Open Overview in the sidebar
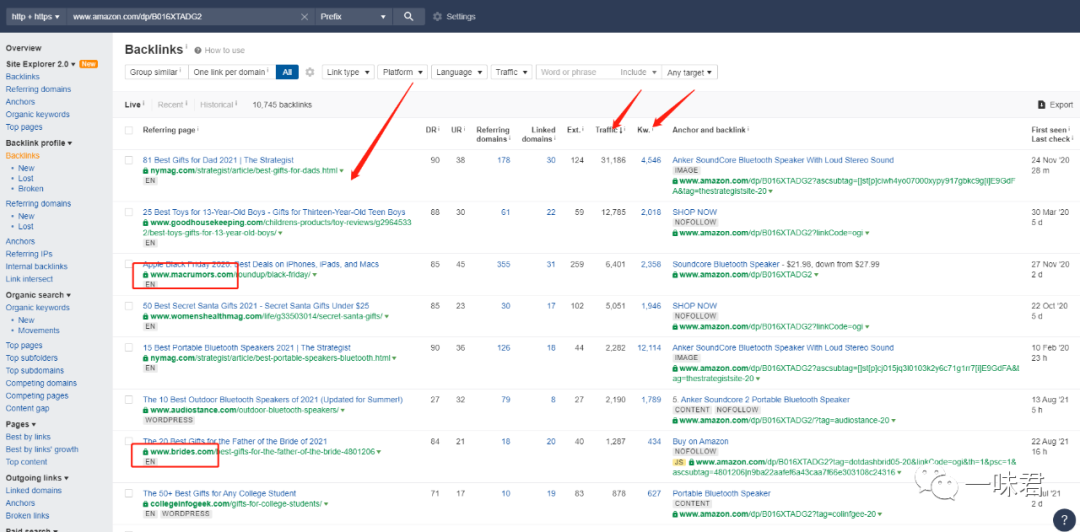The image size is (1080, 532). pos(23,48)
